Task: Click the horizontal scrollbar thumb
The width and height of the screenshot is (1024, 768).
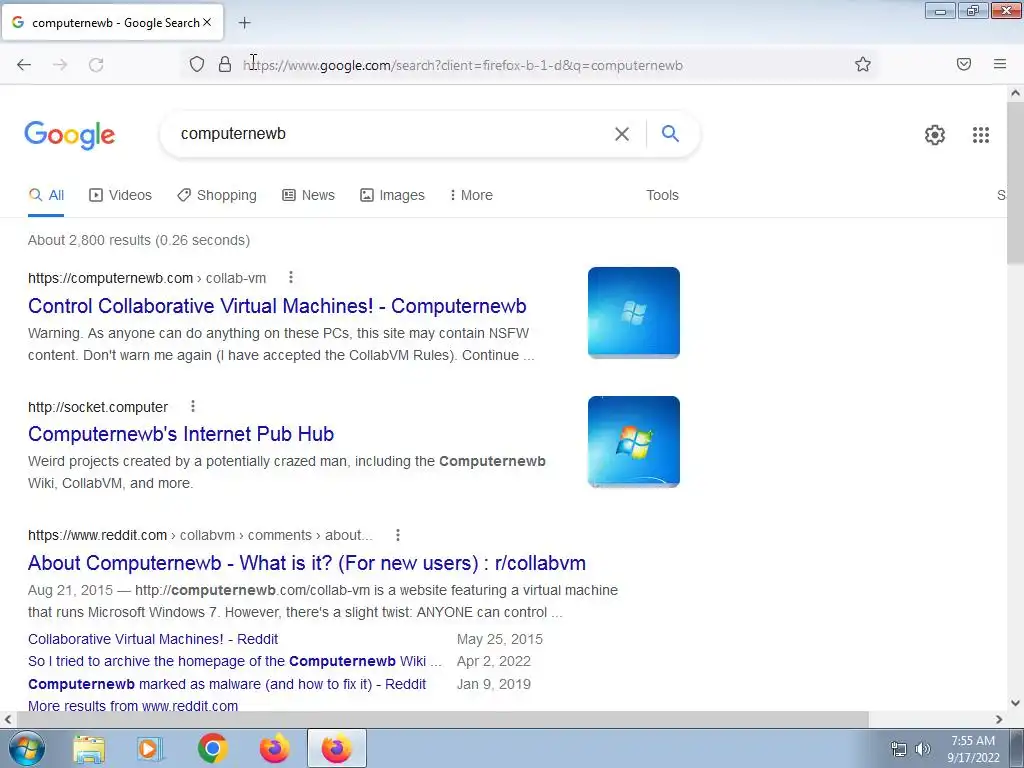Action: (442, 719)
